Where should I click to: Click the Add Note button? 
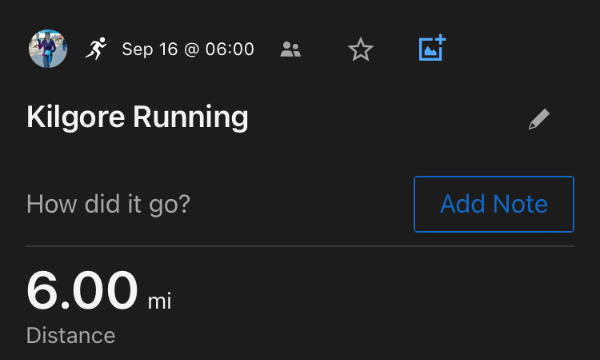click(x=494, y=204)
